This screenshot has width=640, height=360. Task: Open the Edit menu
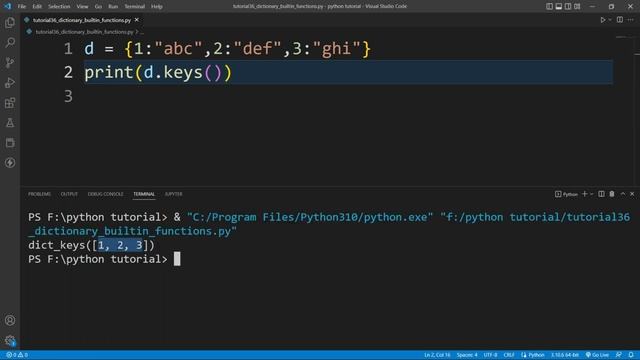(37, 6)
